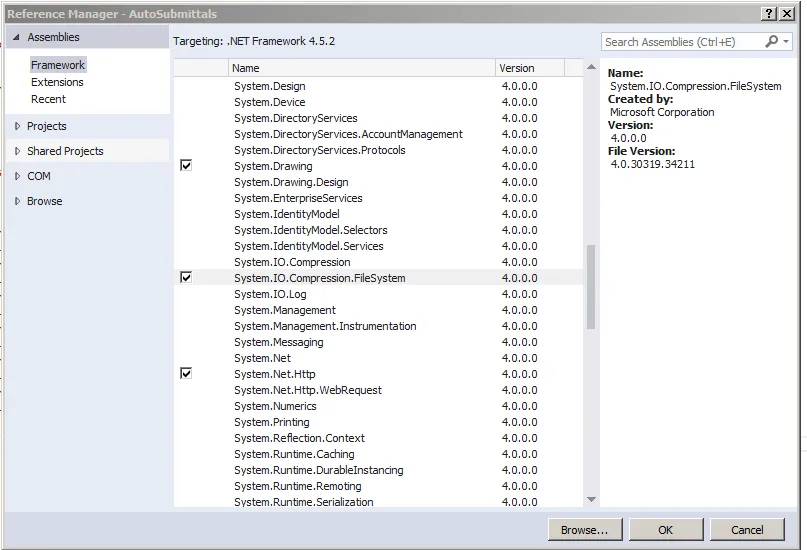The height and width of the screenshot is (550, 807).
Task: Click the Browse... button
Action: [585, 530]
